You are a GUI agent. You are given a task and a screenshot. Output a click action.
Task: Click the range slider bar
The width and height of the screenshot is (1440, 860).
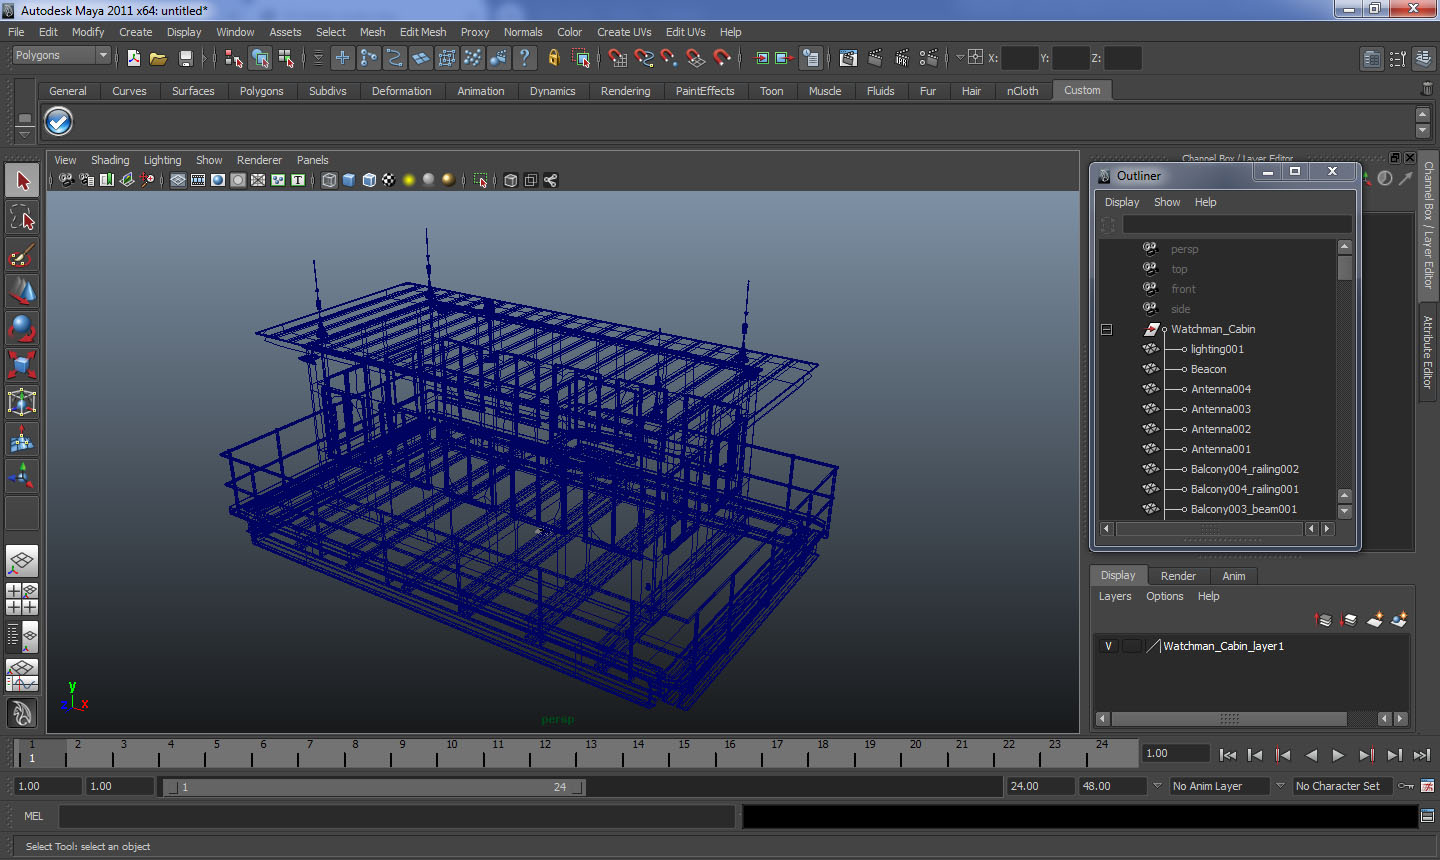coord(374,787)
